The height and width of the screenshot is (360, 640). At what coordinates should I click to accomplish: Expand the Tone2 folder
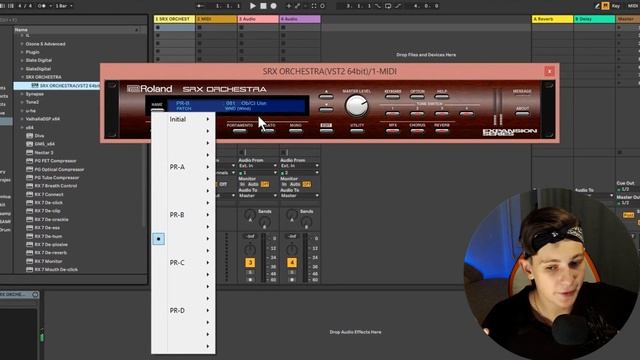(22, 102)
